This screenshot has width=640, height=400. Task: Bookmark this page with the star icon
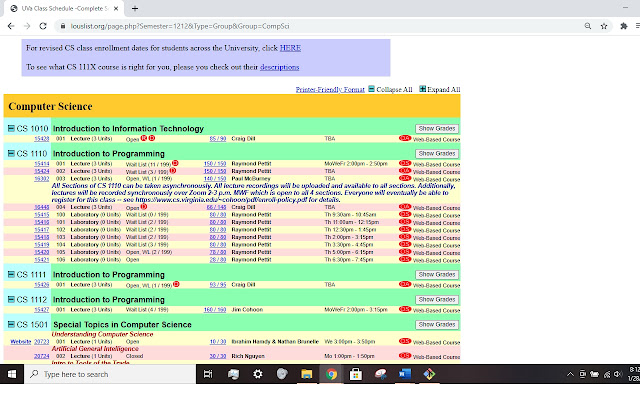(604, 26)
